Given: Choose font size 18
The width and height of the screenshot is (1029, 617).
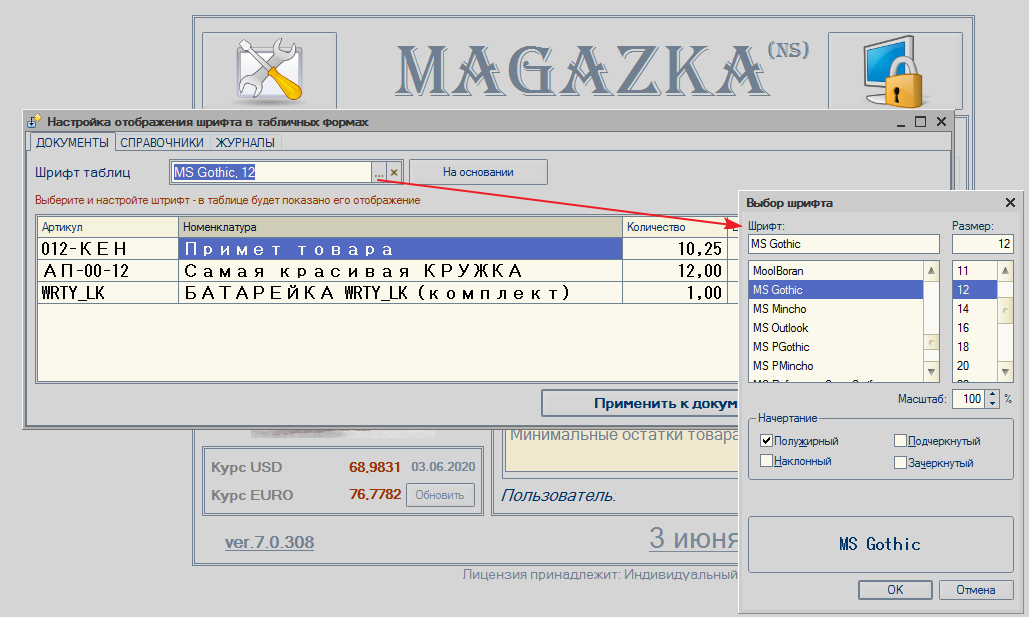Looking at the screenshot, I should [975, 347].
